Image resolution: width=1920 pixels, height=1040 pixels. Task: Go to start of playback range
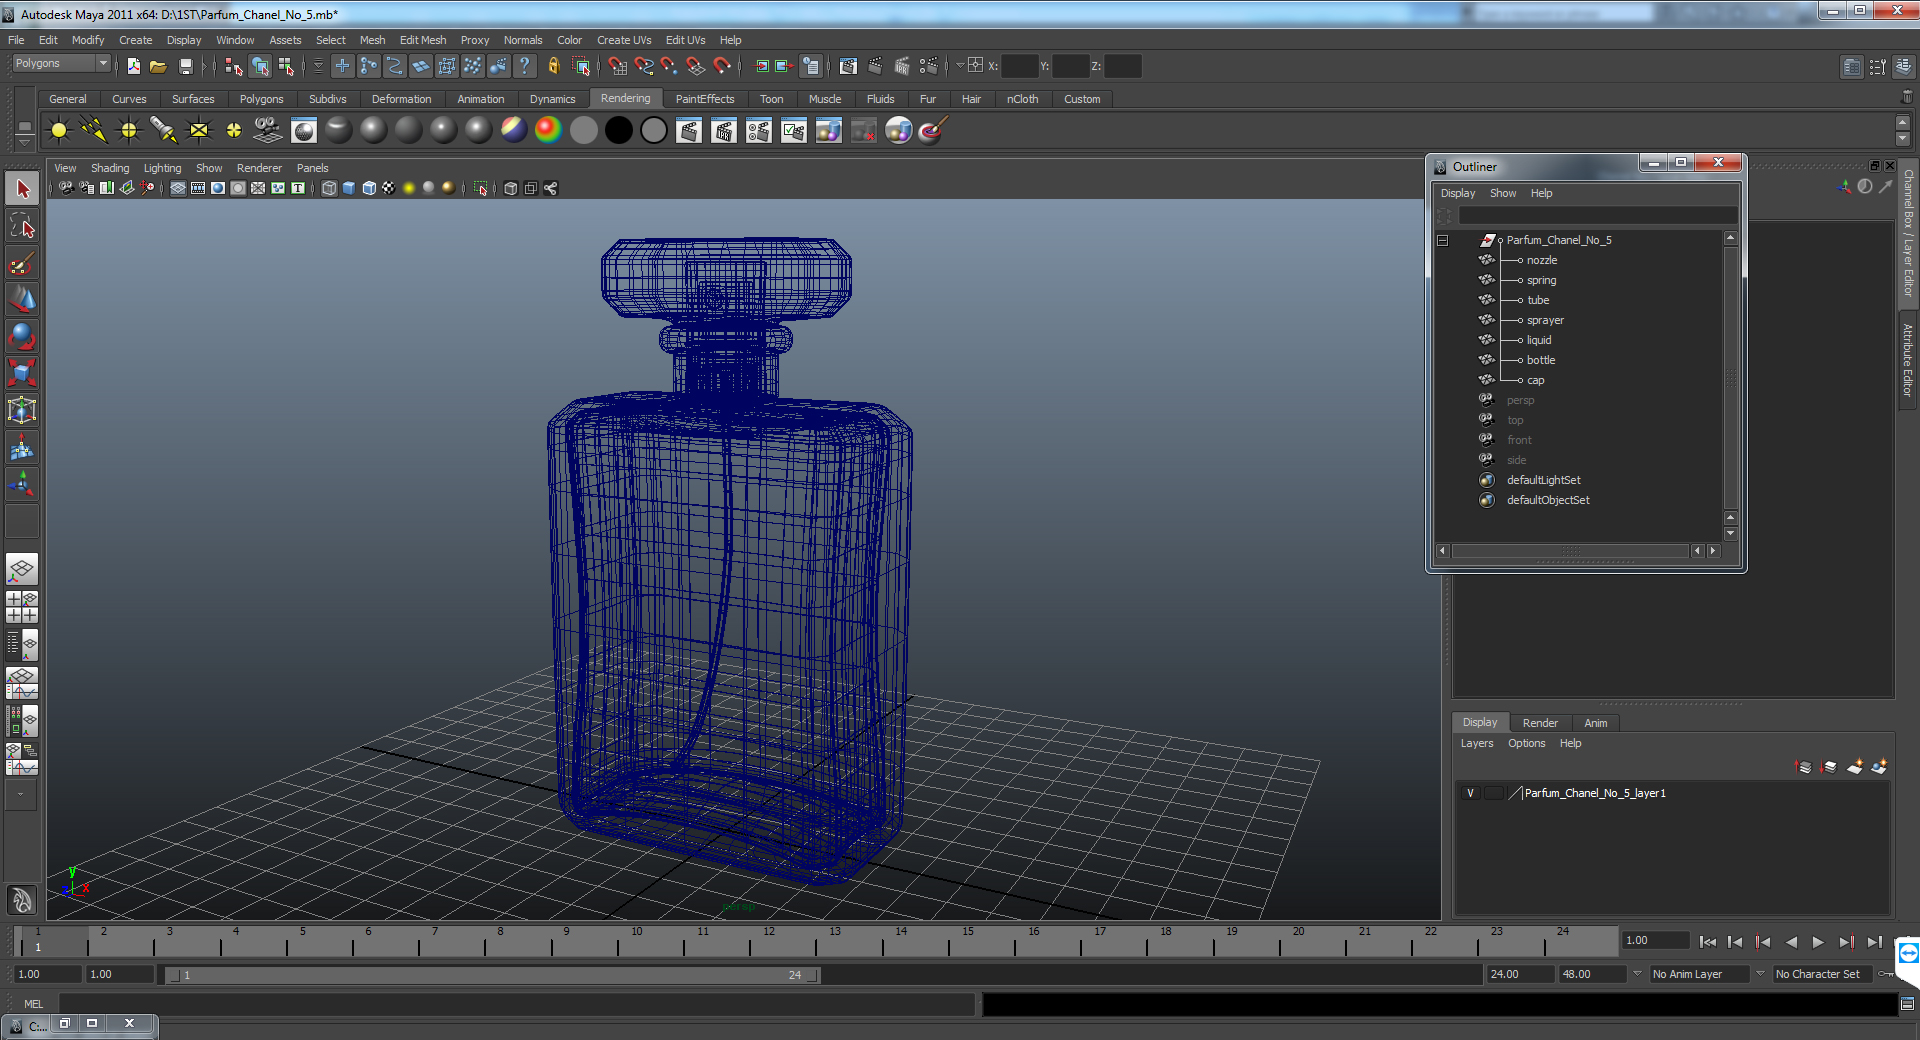1708,942
